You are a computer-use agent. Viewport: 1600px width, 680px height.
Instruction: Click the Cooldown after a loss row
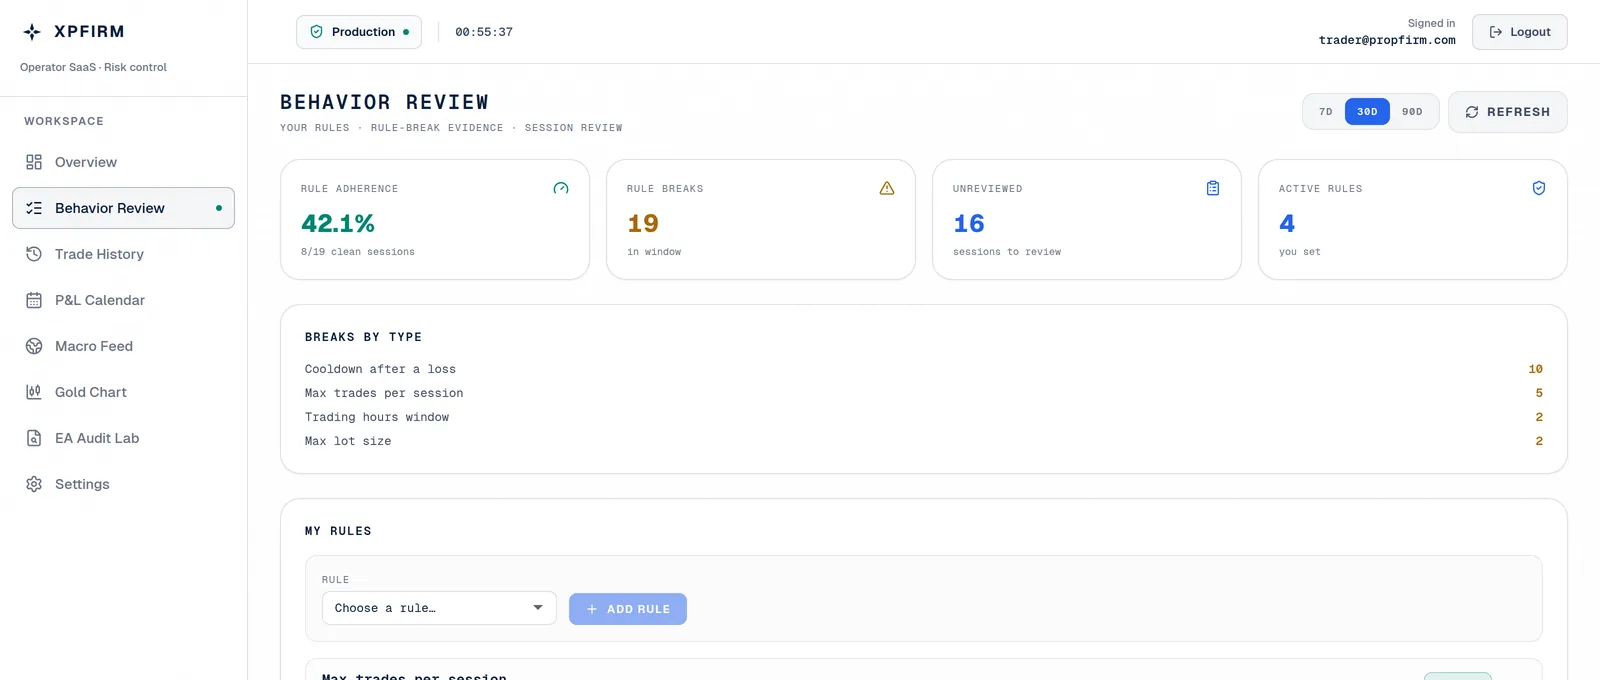click(x=924, y=369)
